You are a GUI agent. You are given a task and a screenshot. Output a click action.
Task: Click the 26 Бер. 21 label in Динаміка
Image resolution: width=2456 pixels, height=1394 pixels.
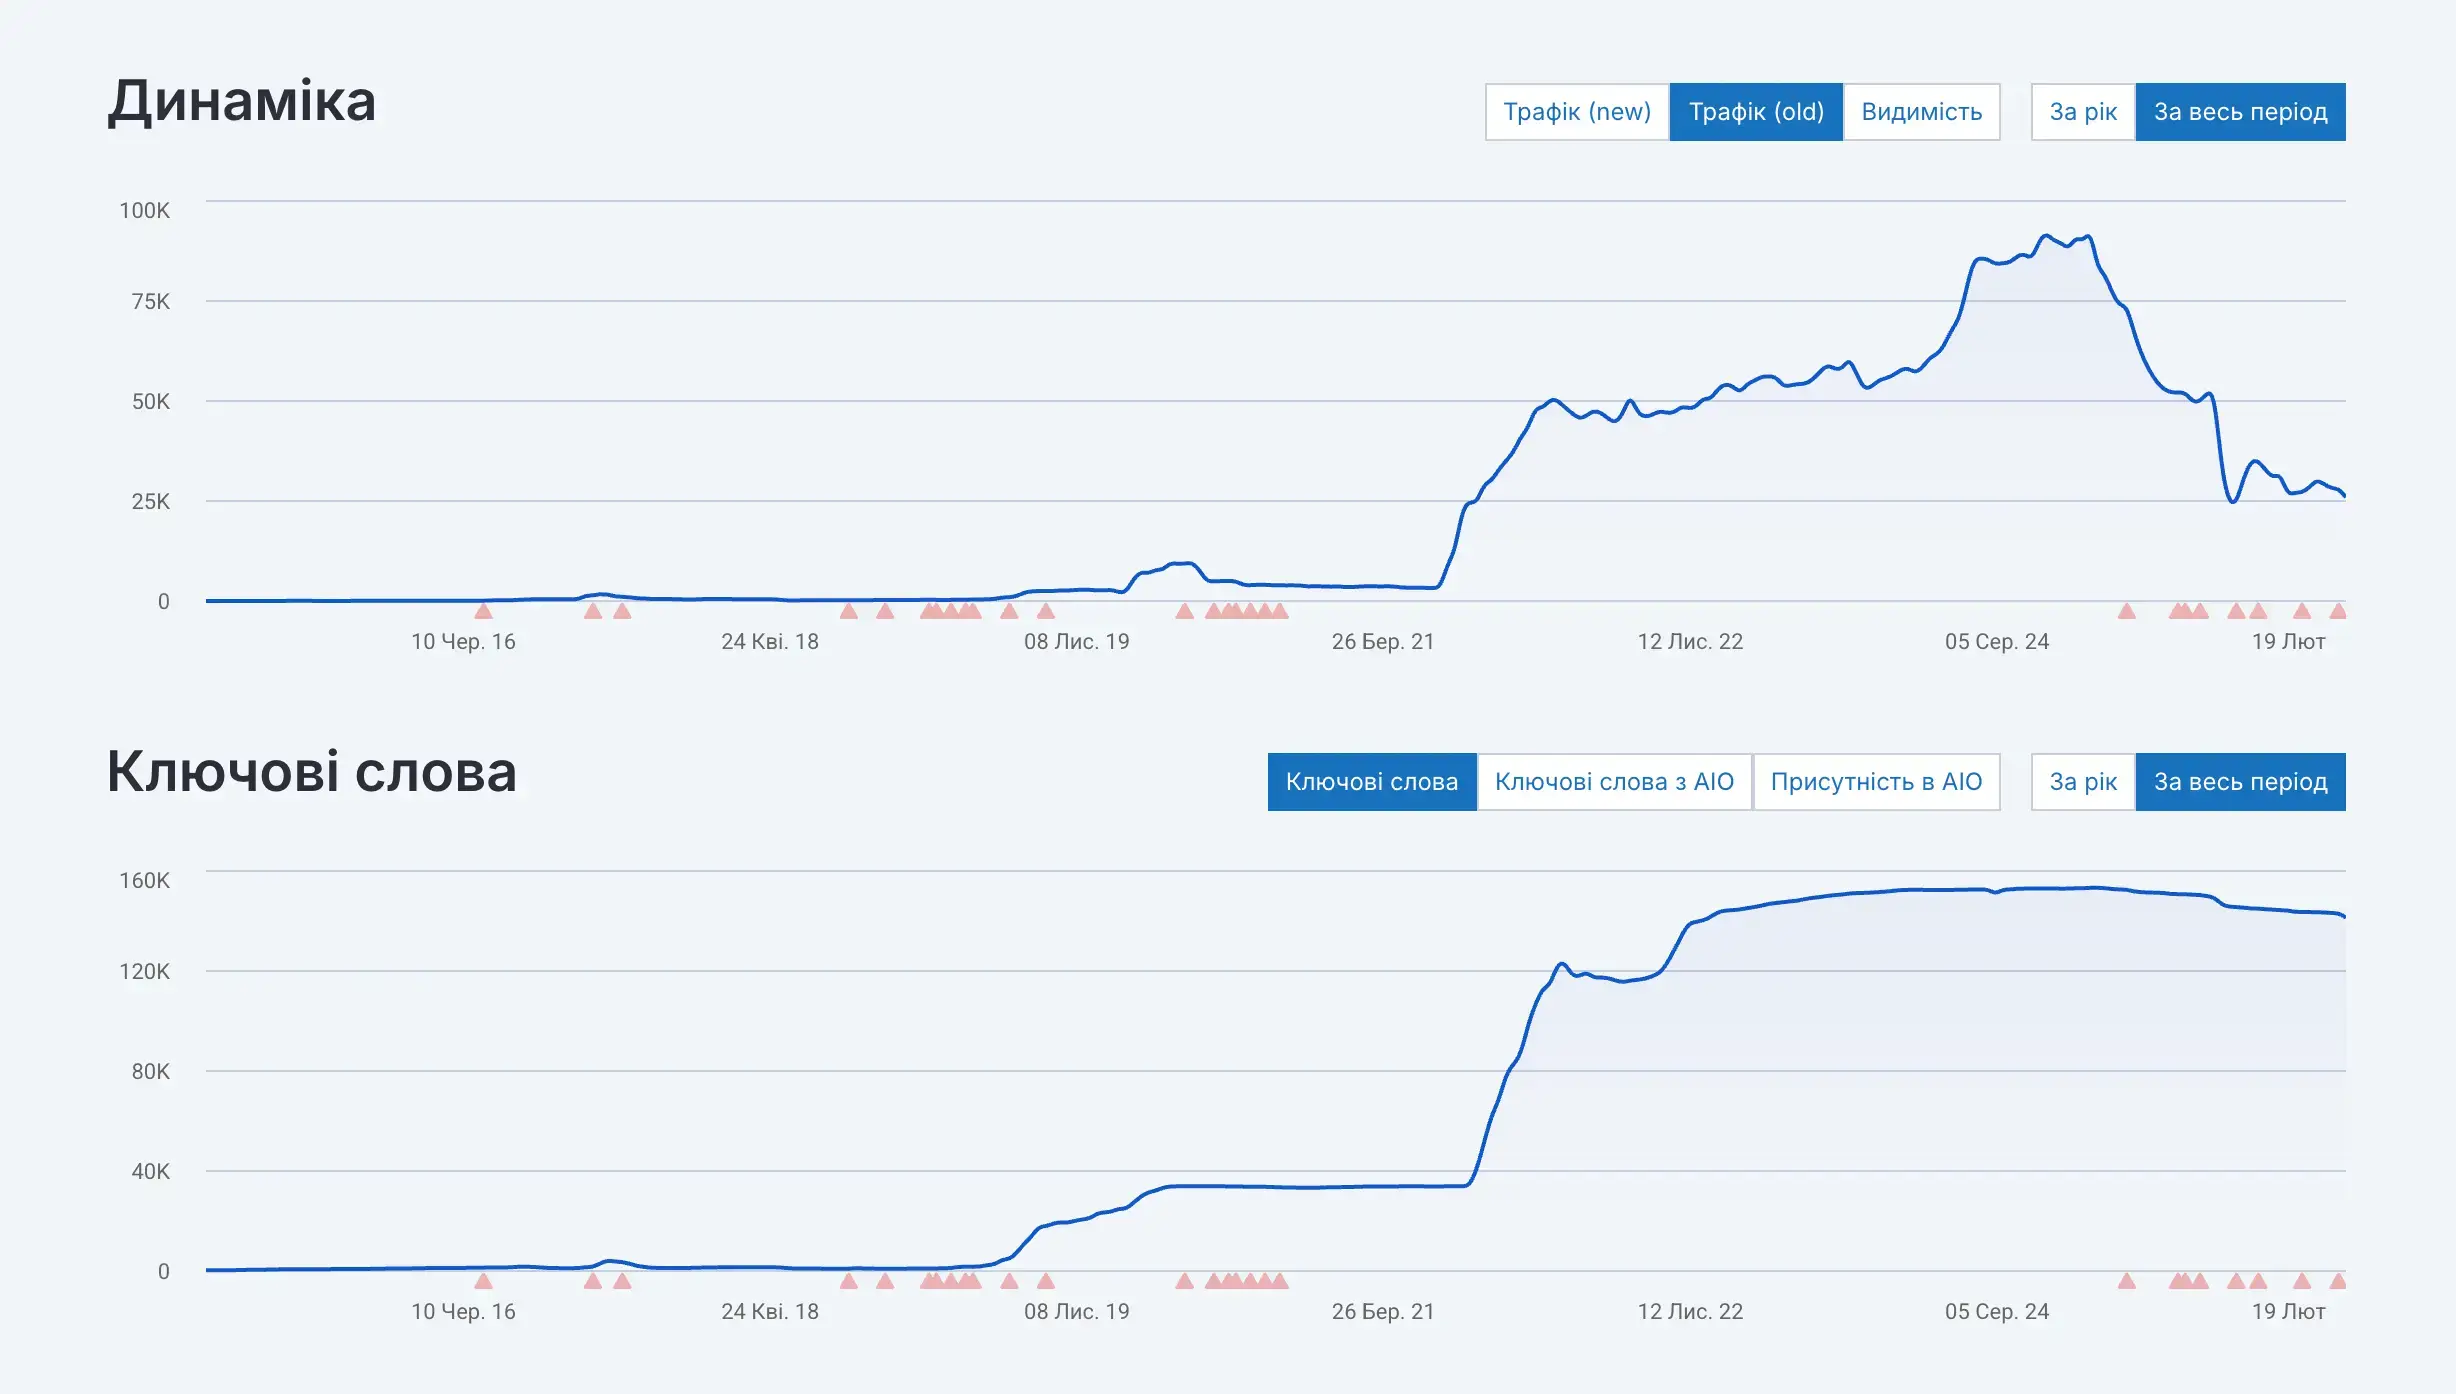click(x=1382, y=642)
